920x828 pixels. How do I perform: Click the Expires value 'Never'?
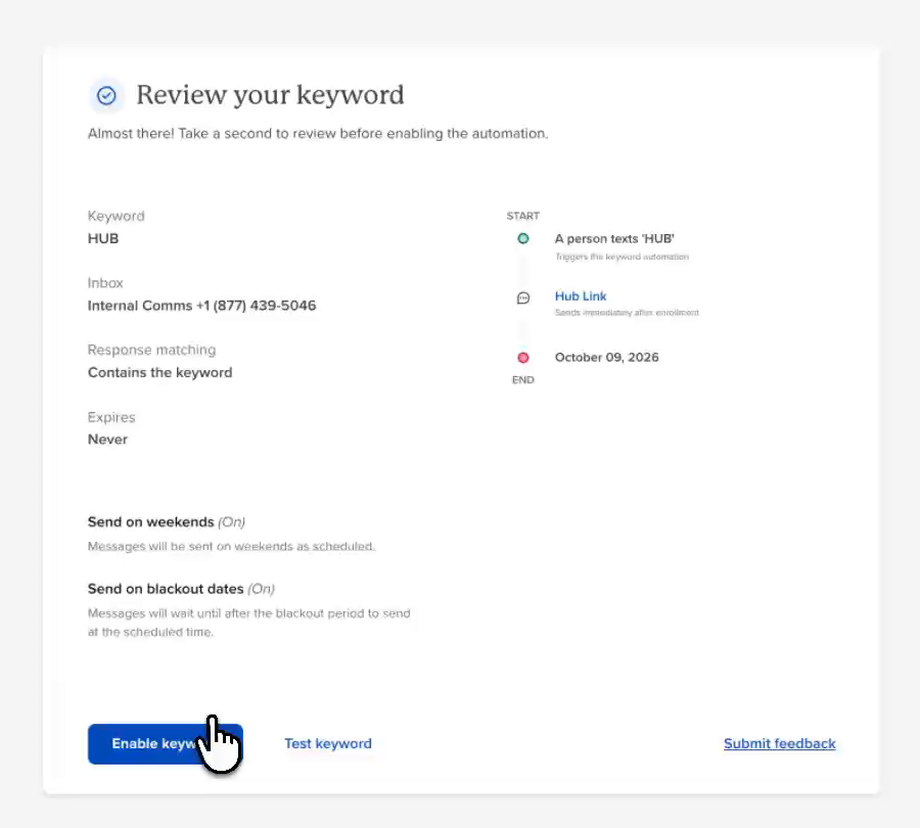point(107,440)
